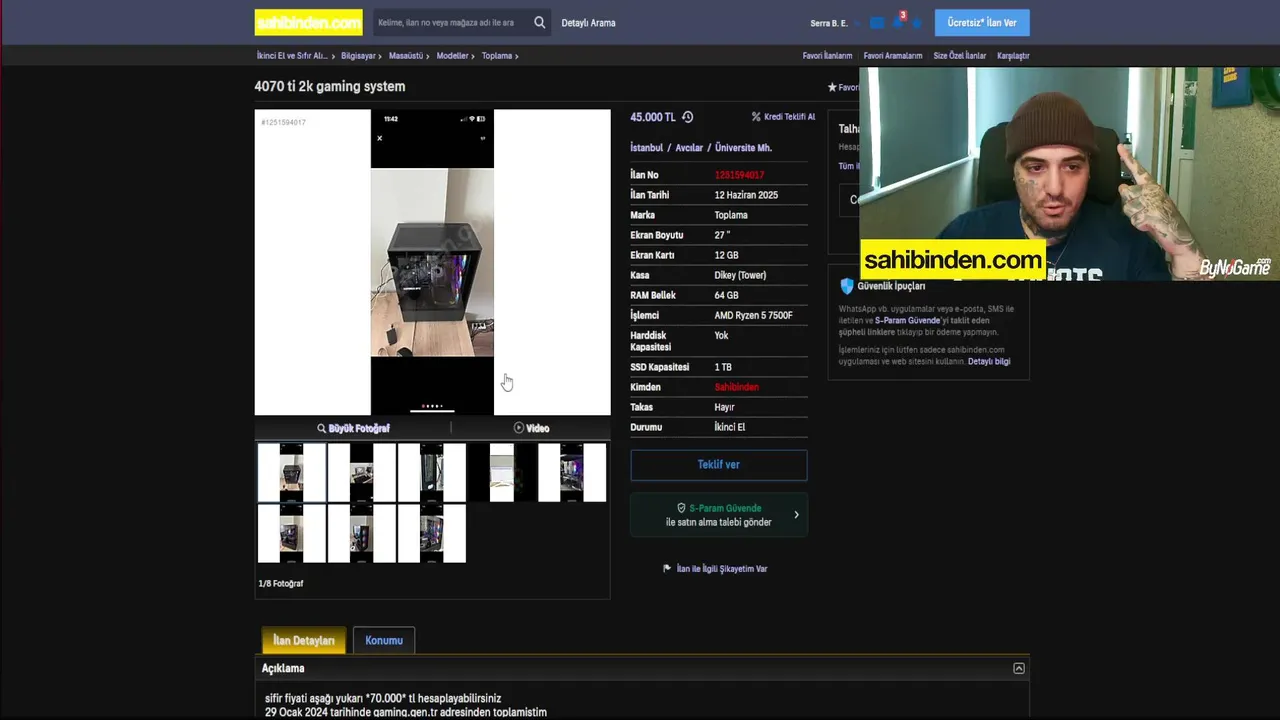
Task: Focus the listing search input field
Action: tap(452, 22)
